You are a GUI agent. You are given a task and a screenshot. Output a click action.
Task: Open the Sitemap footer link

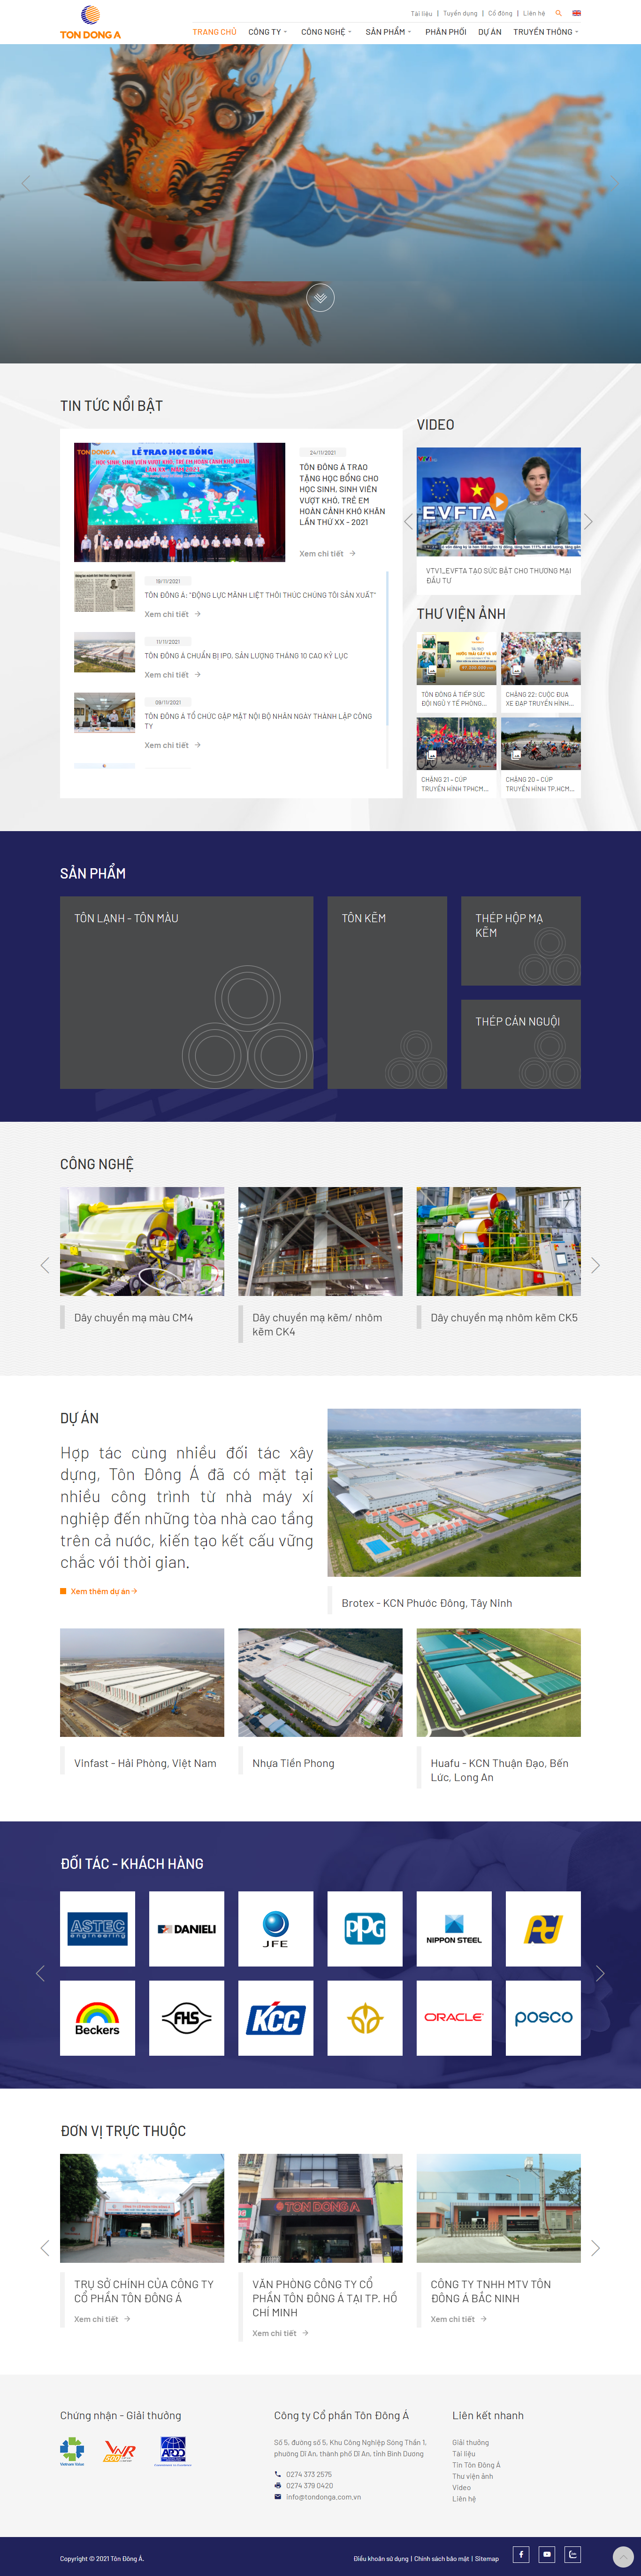[487, 2558]
